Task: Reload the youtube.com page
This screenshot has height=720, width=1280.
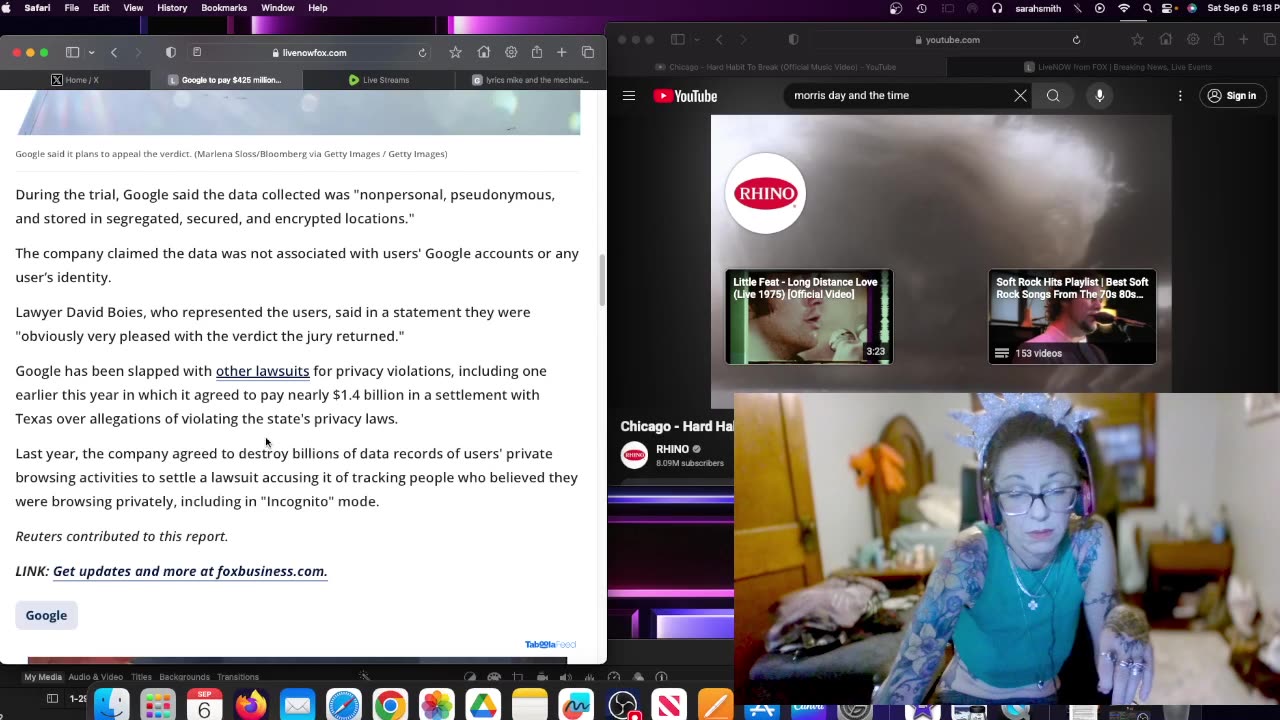Action: 1076,40
